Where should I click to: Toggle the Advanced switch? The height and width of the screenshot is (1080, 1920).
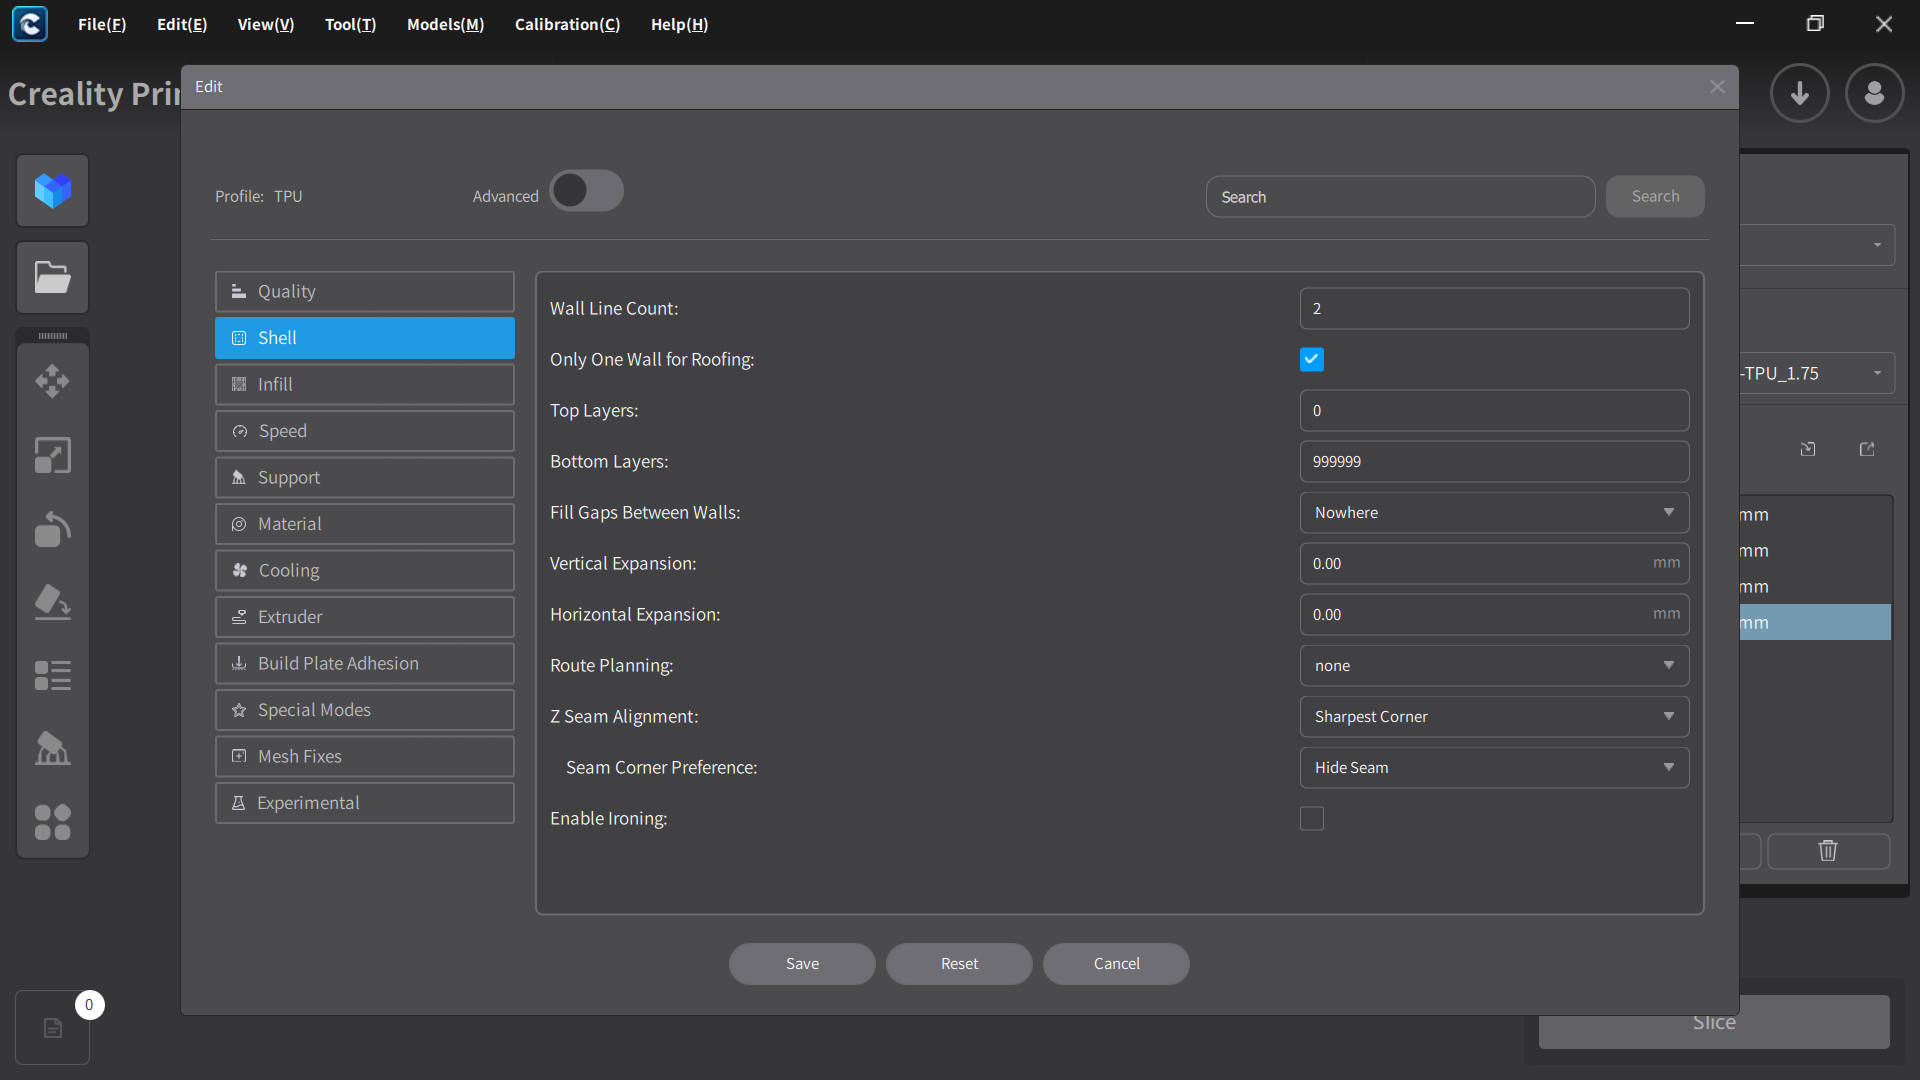click(x=586, y=191)
